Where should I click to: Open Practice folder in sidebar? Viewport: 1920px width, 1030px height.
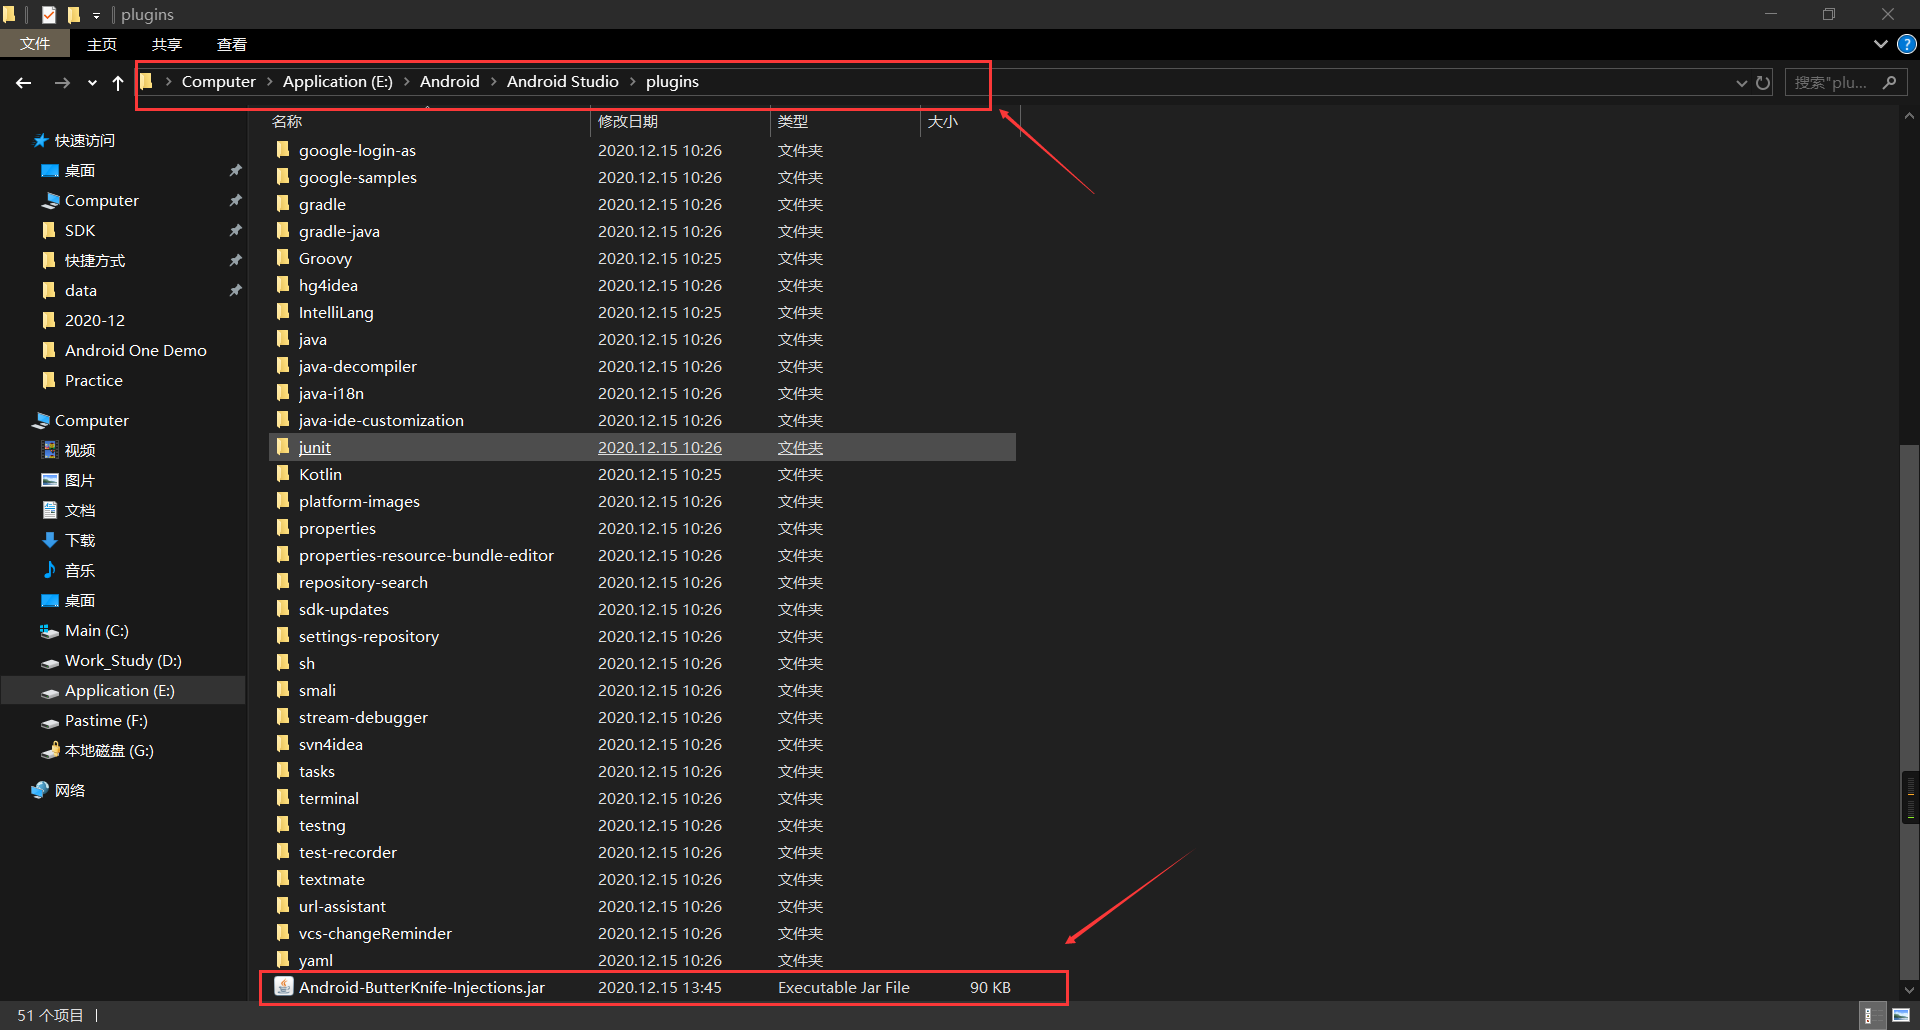pos(93,381)
